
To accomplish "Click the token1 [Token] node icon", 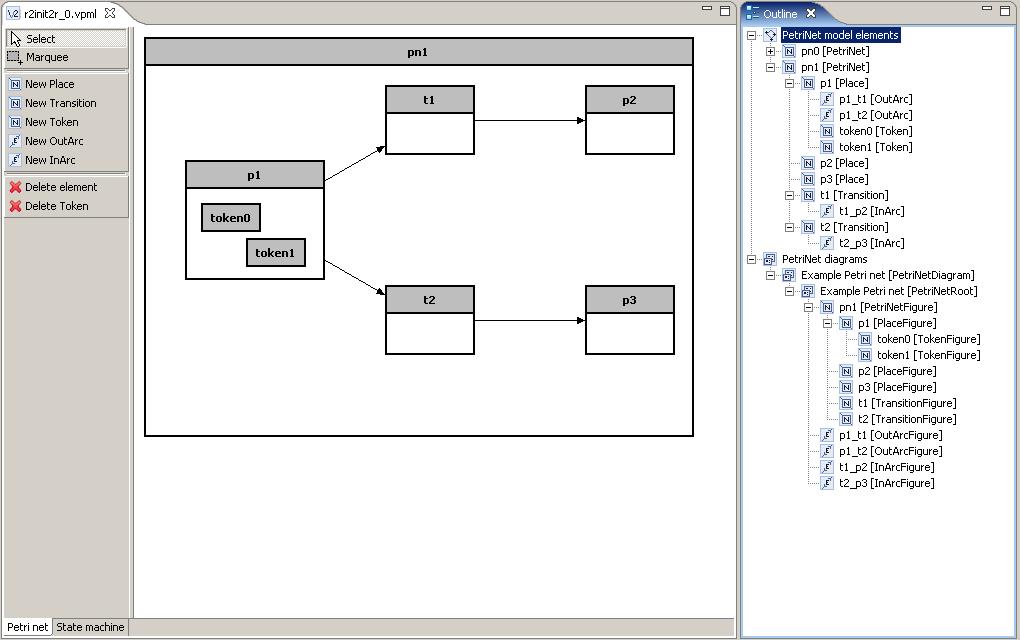I will coord(827,147).
